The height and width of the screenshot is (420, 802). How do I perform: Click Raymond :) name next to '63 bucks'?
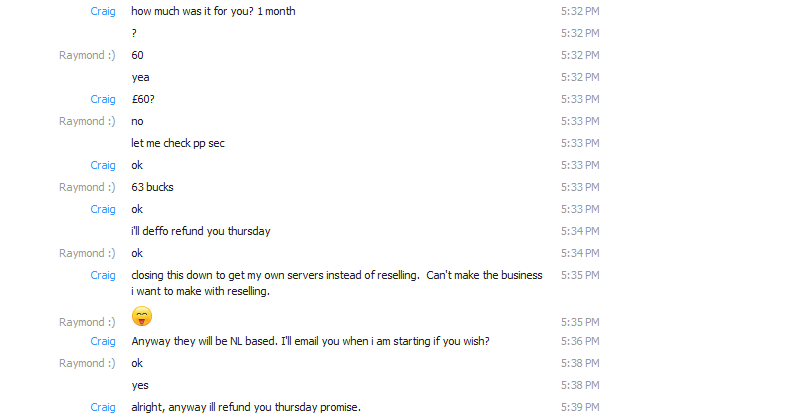[x=87, y=187]
